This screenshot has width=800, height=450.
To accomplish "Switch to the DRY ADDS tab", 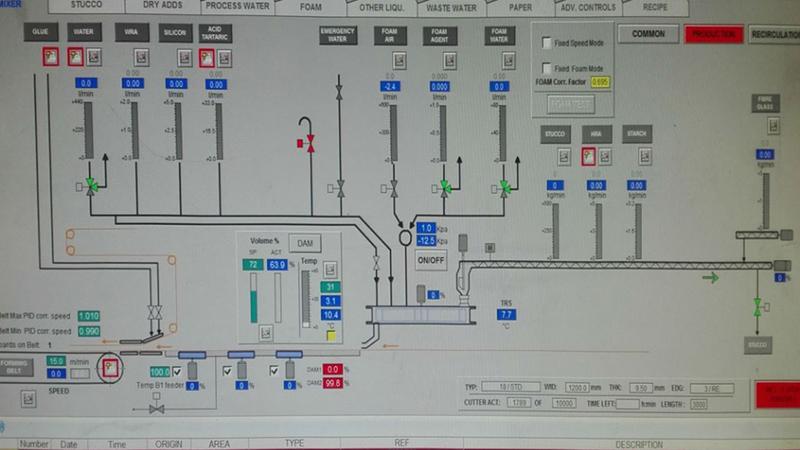I will coord(163,6).
